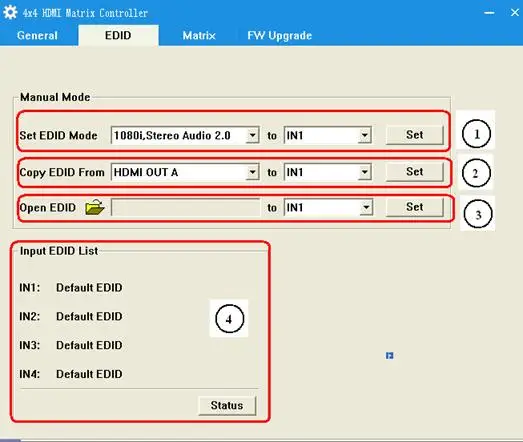Click the Input EDID List group title
This screenshot has height=442, width=523.
tap(59, 251)
